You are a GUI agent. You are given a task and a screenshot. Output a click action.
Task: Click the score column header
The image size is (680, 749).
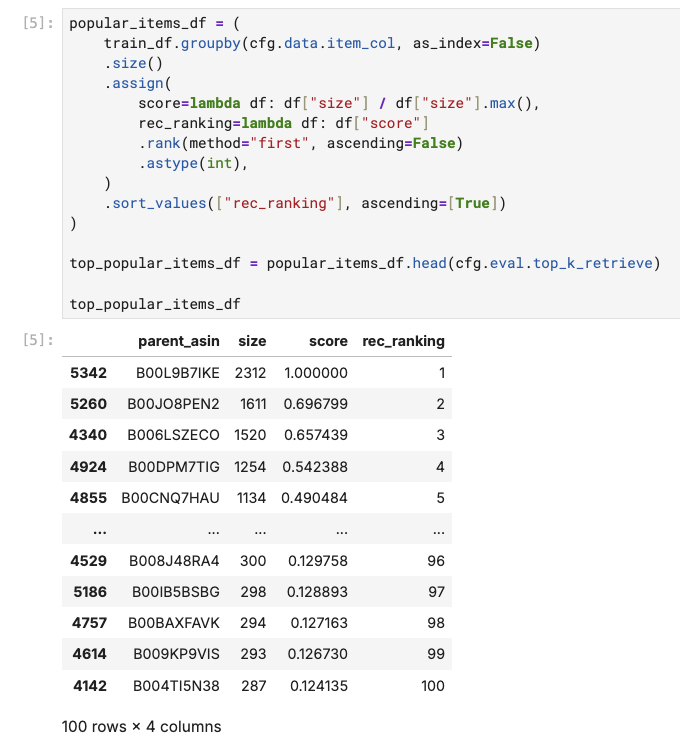pos(328,342)
